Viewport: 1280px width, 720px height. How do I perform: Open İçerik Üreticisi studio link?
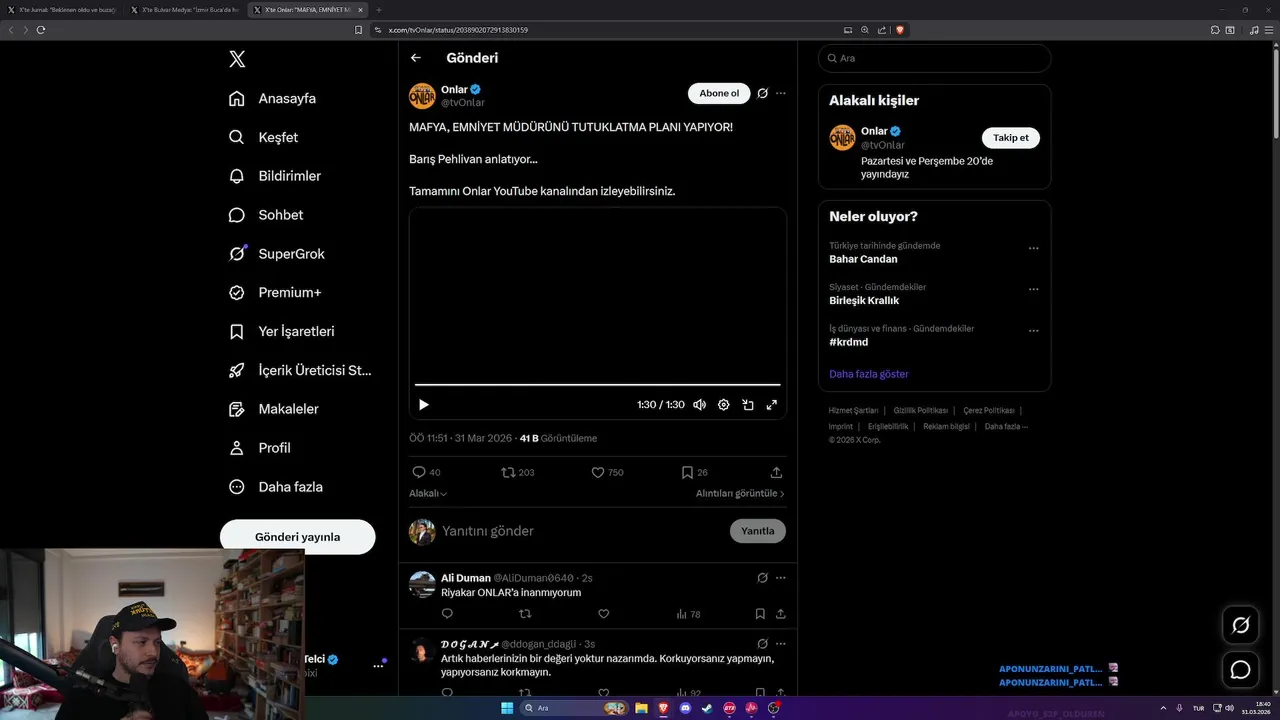pos(301,370)
